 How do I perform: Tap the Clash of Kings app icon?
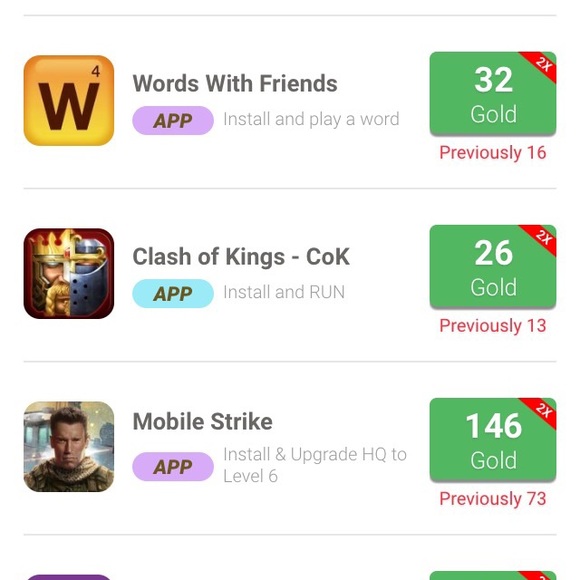tap(69, 273)
